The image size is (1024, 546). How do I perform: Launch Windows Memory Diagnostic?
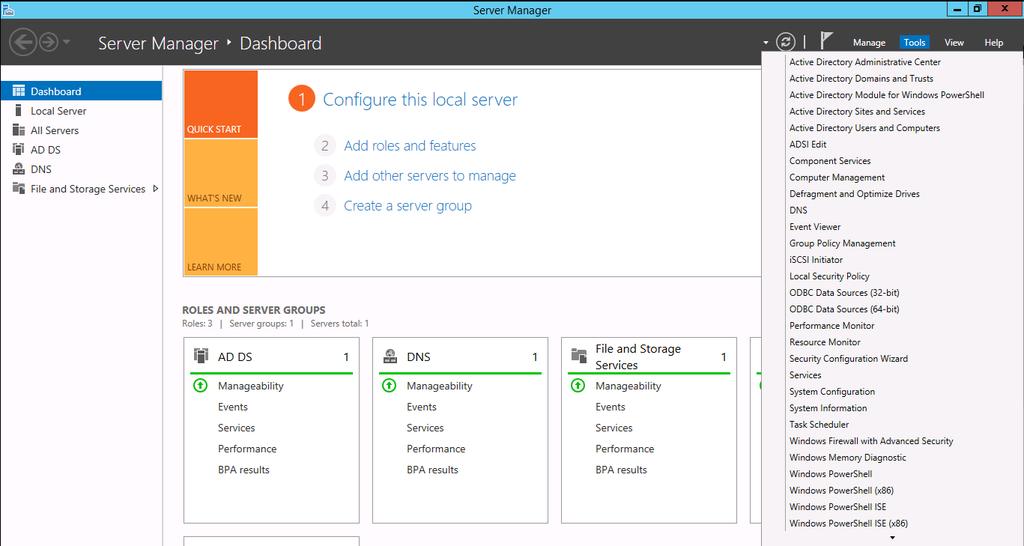click(847, 457)
